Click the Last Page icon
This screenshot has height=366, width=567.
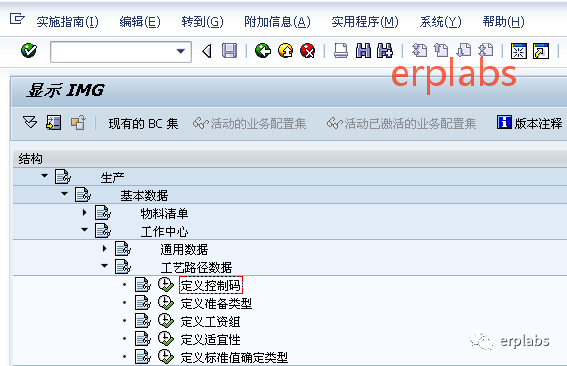(x=486, y=50)
